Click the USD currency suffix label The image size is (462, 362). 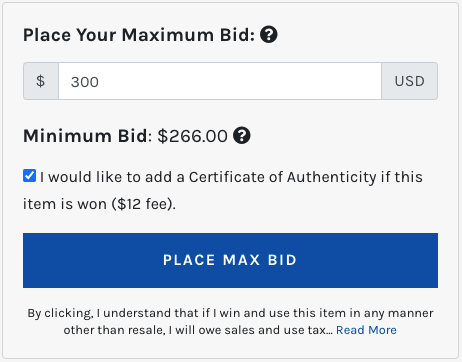[409, 81]
